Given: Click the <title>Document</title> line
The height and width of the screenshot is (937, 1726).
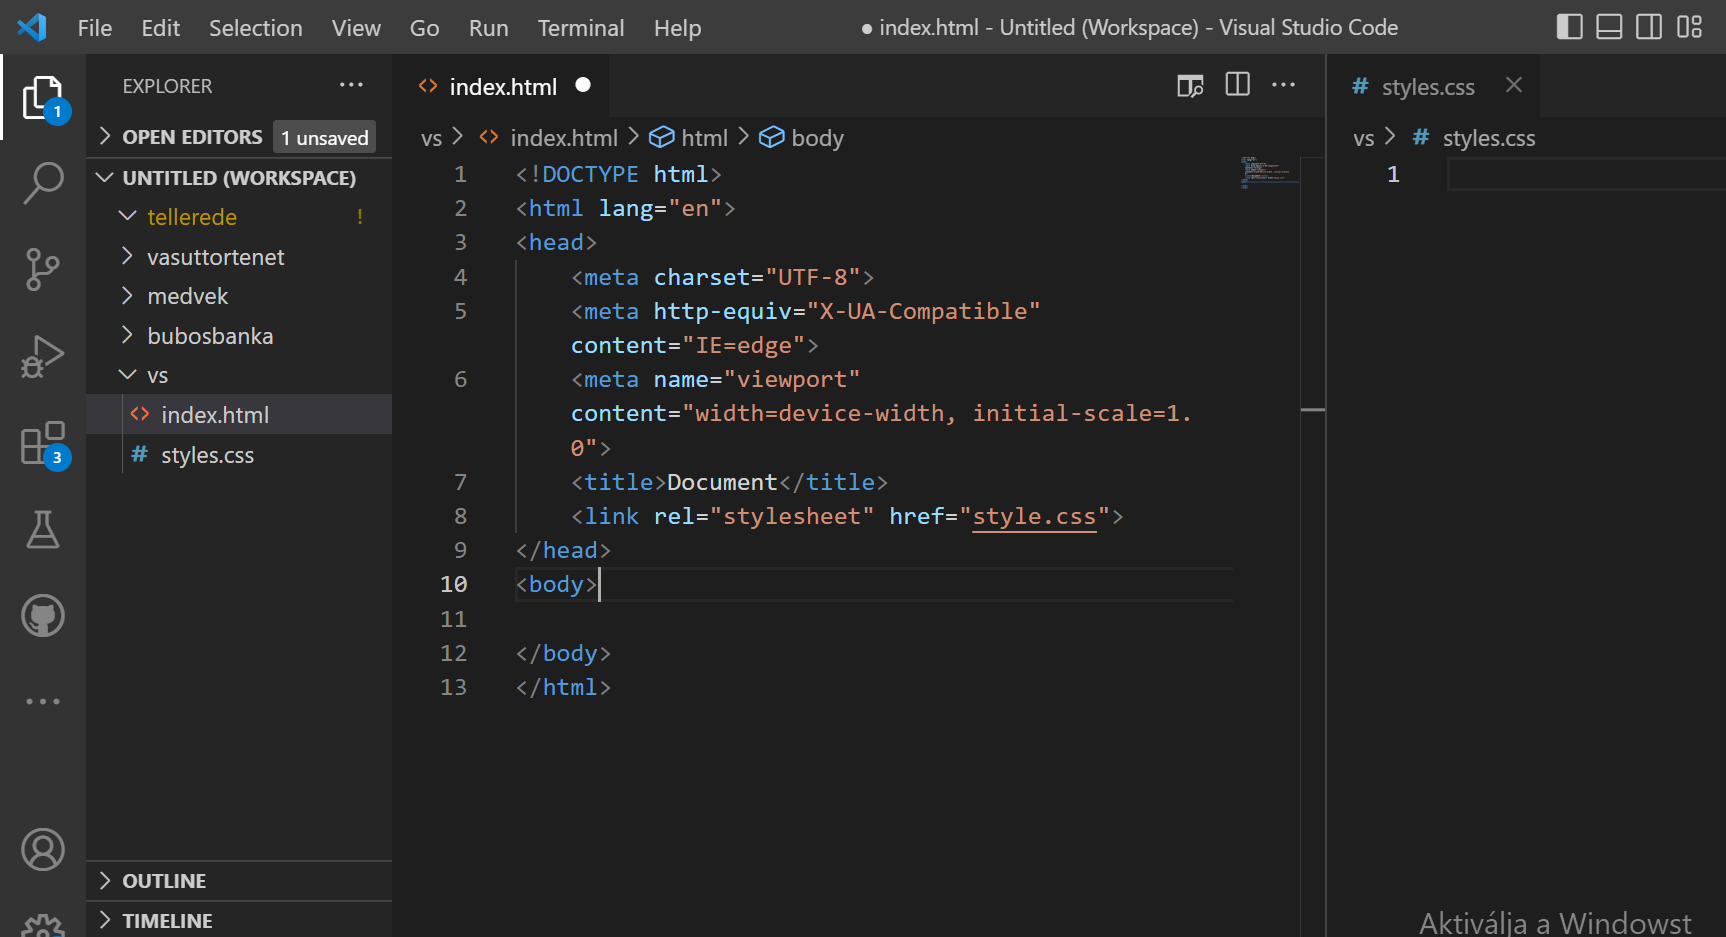Looking at the screenshot, I should (x=729, y=482).
